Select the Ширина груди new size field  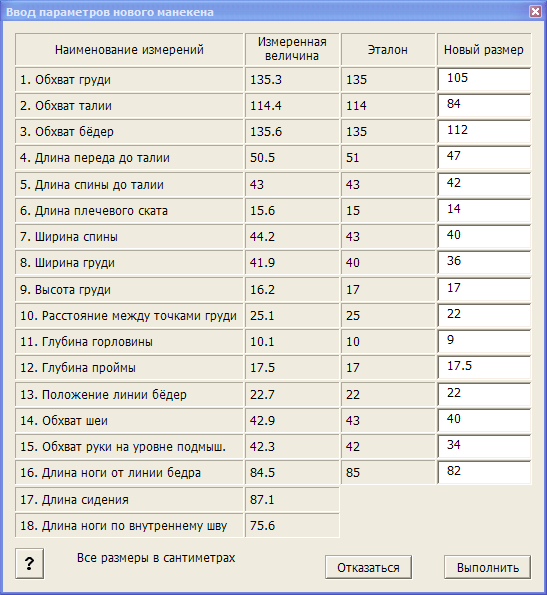tap(484, 263)
